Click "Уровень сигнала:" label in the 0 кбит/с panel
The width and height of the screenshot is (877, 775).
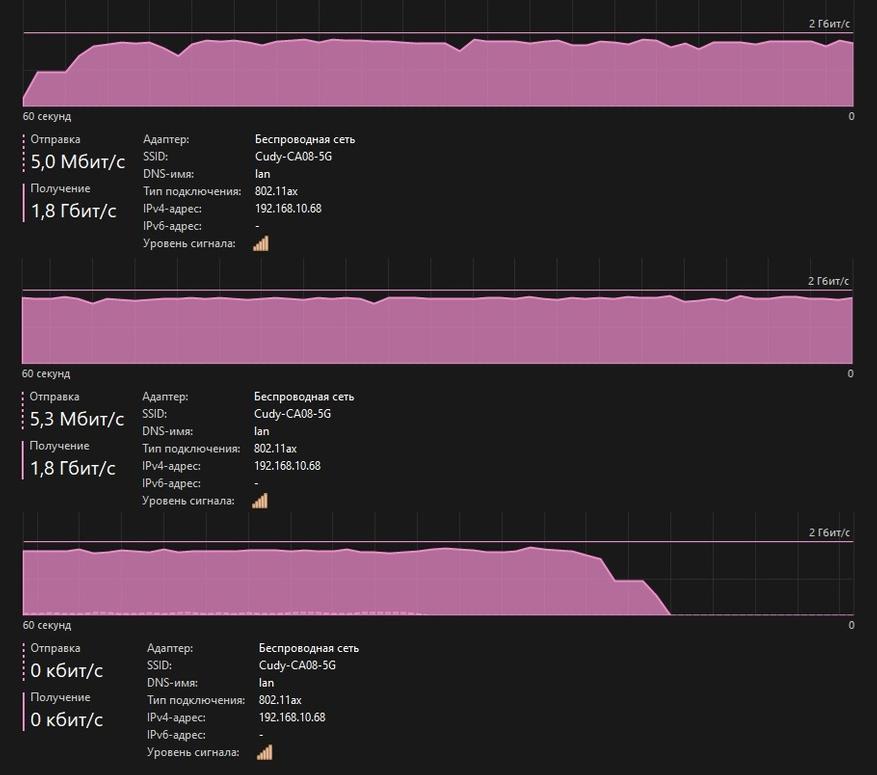[x=193, y=752]
